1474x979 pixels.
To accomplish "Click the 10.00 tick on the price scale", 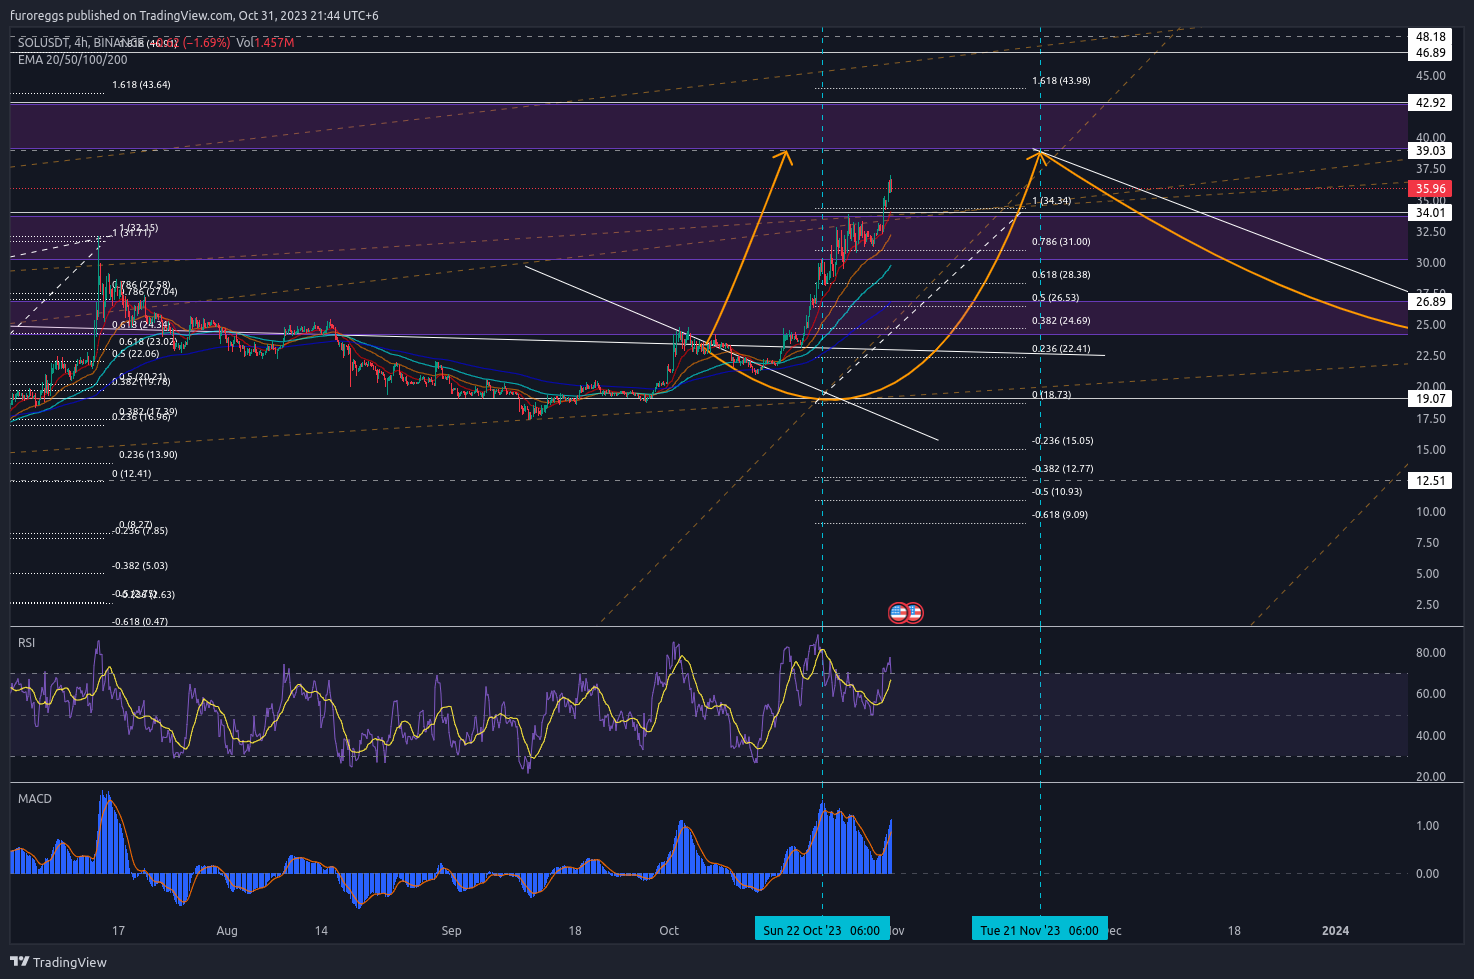I will click(x=1431, y=512).
